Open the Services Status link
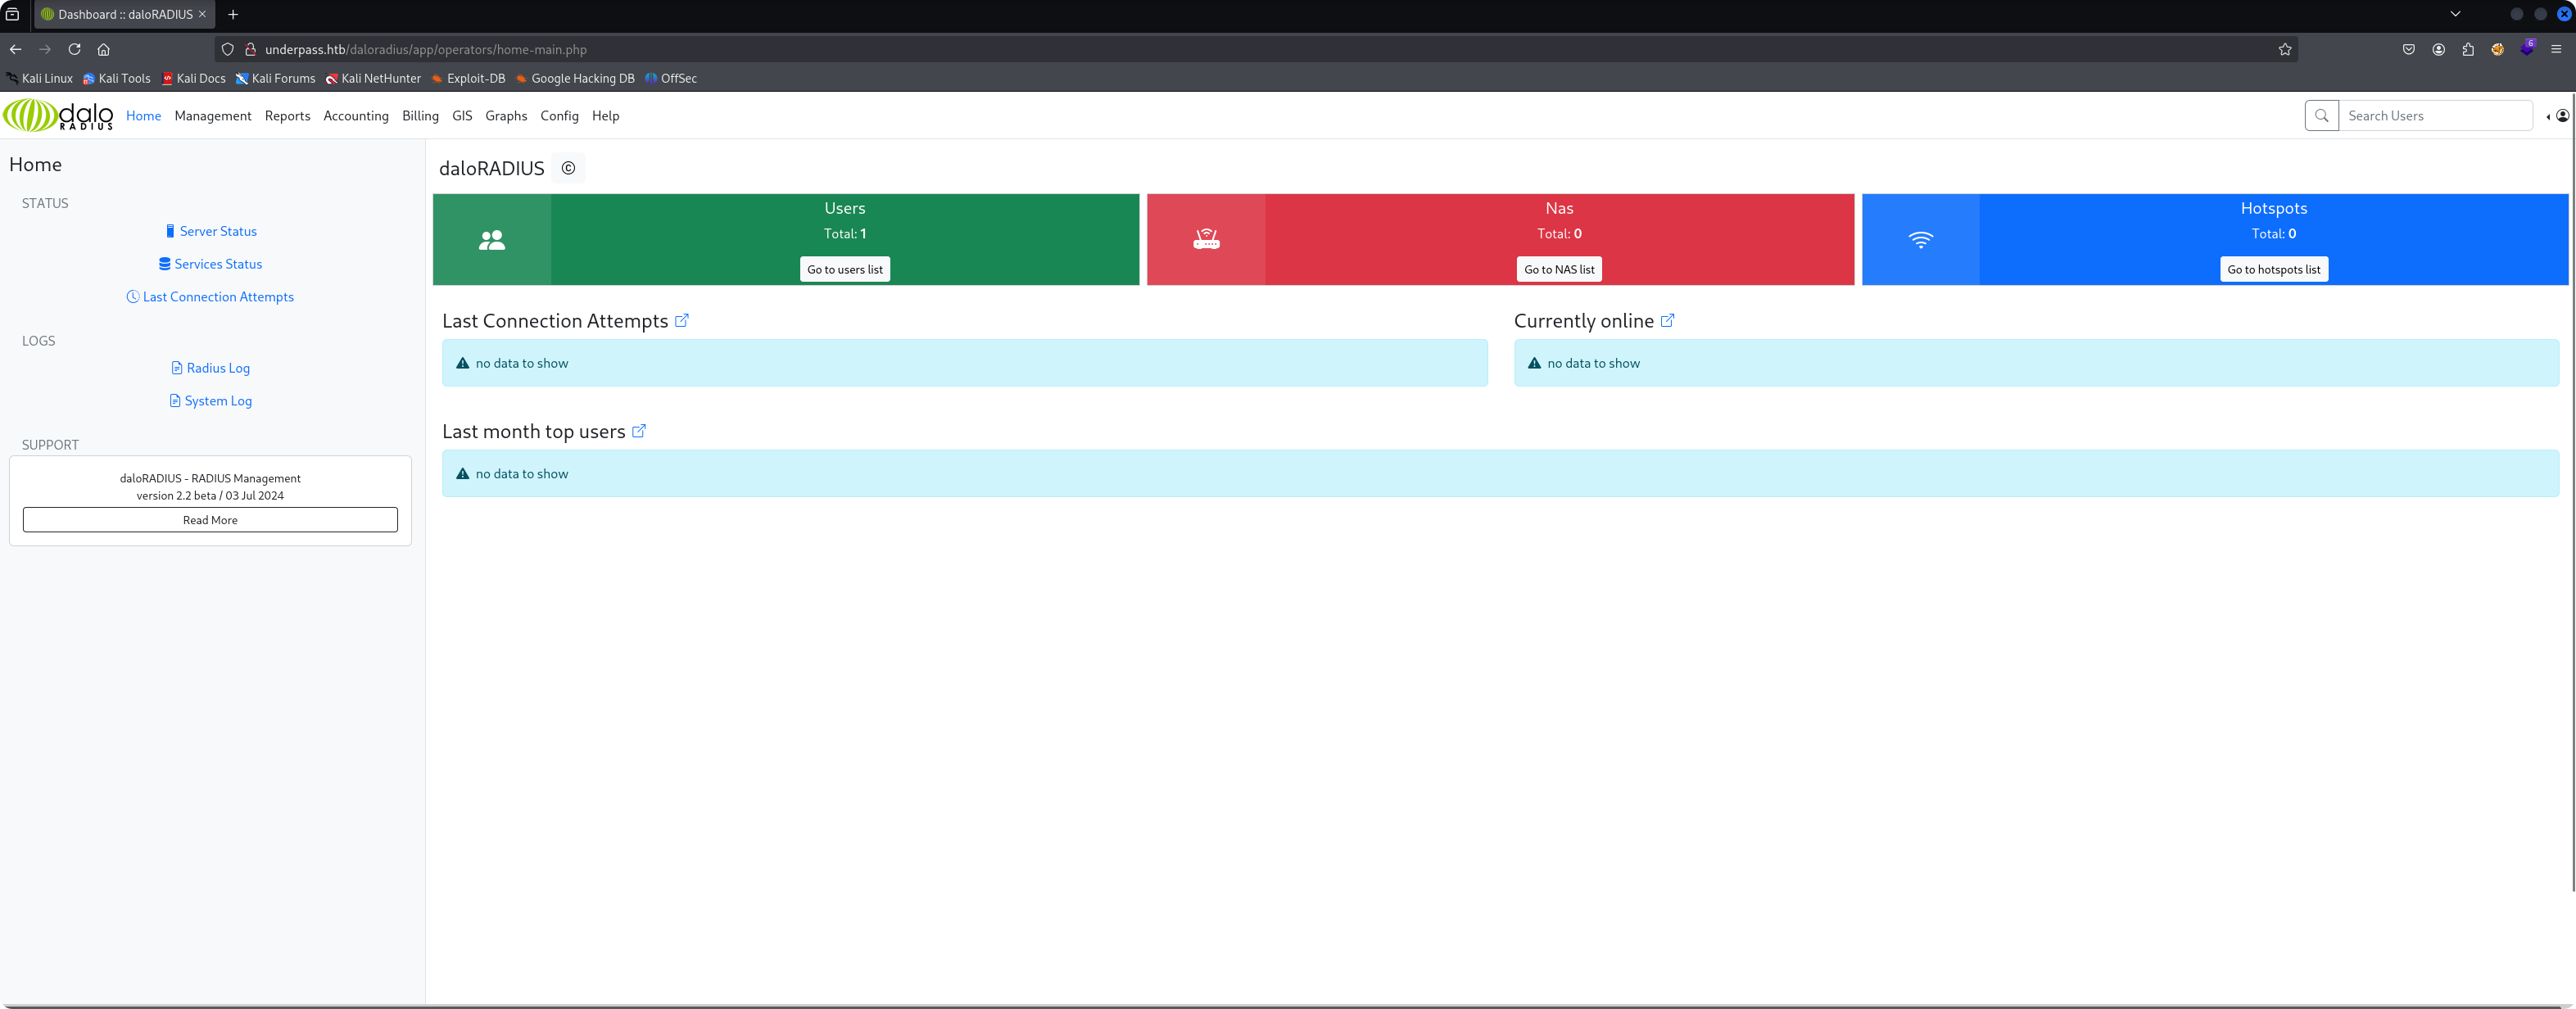Screen dimensions: 2576x1009 (x=217, y=264)
